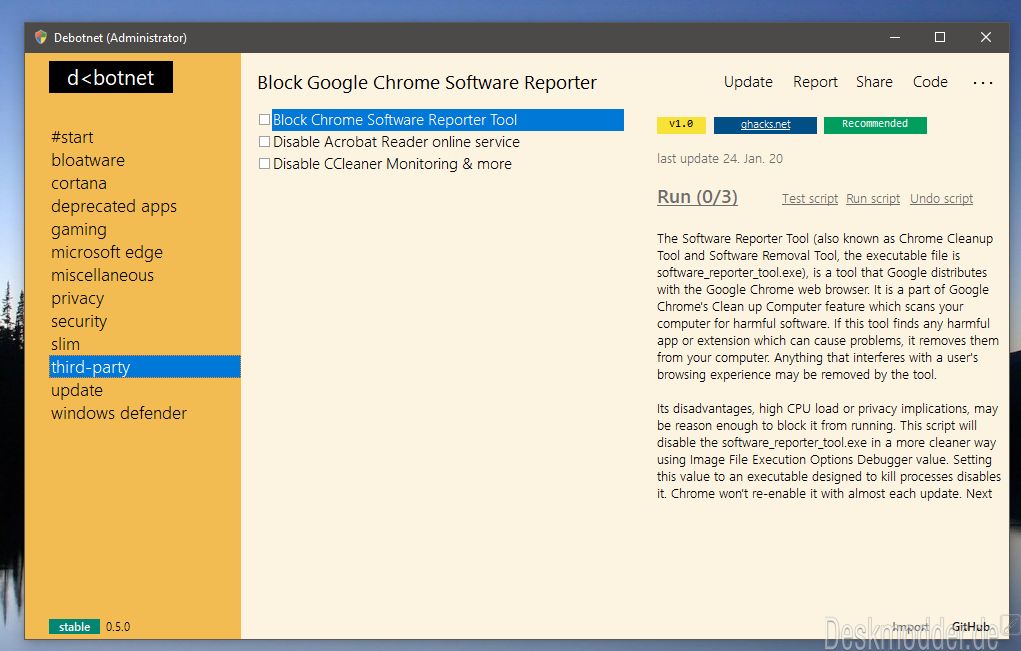Screen dimensions: 1021x651
Task: Go to the cortana category
Action: [79, 184]
